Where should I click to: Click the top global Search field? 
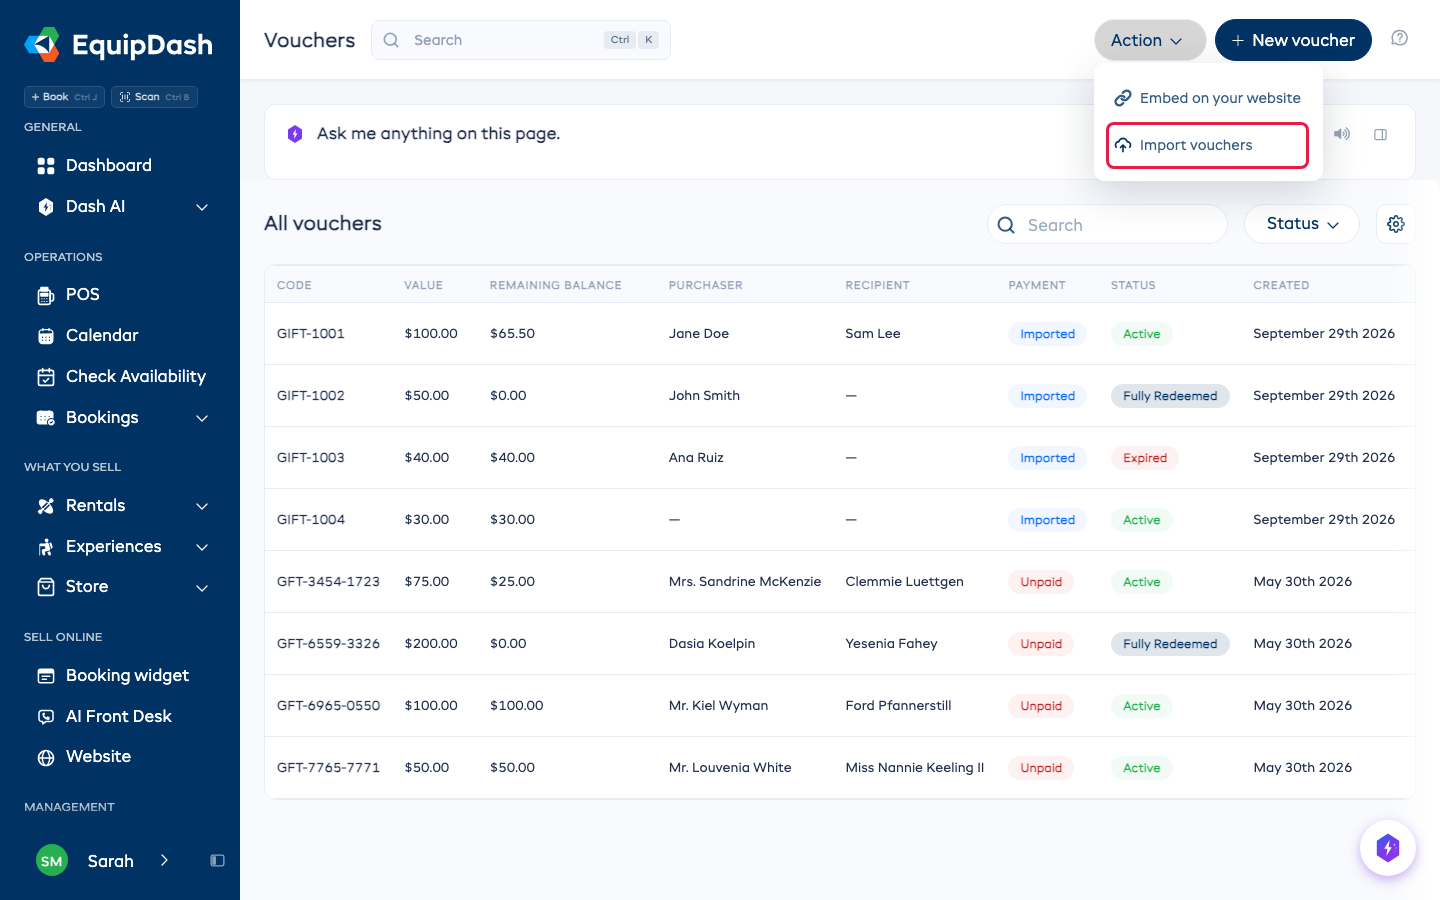[521, 40]
